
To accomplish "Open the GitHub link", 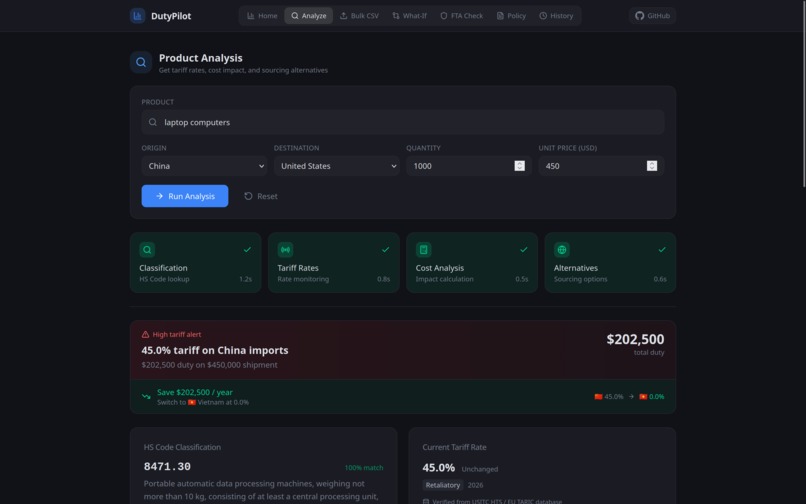I will (x=652, y=16).
